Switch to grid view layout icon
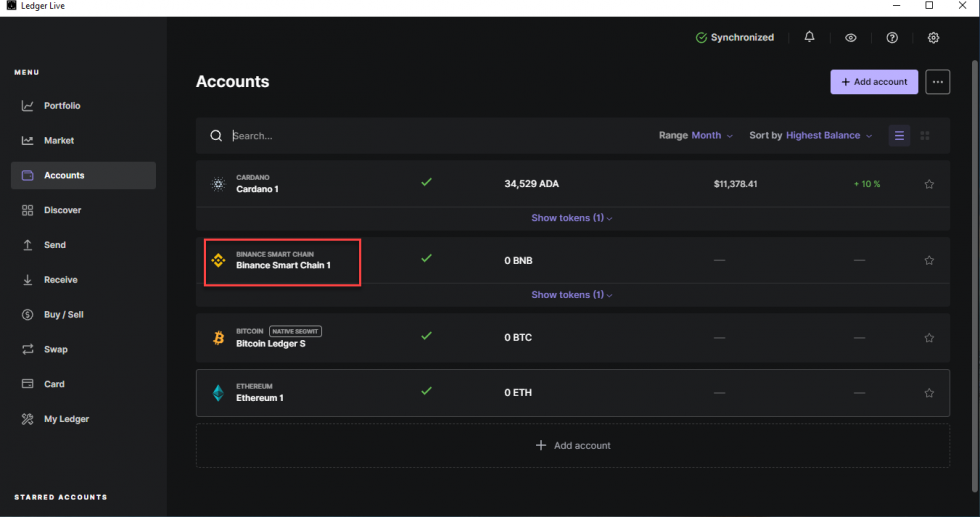The image size is (980, 517). [925, 136]
